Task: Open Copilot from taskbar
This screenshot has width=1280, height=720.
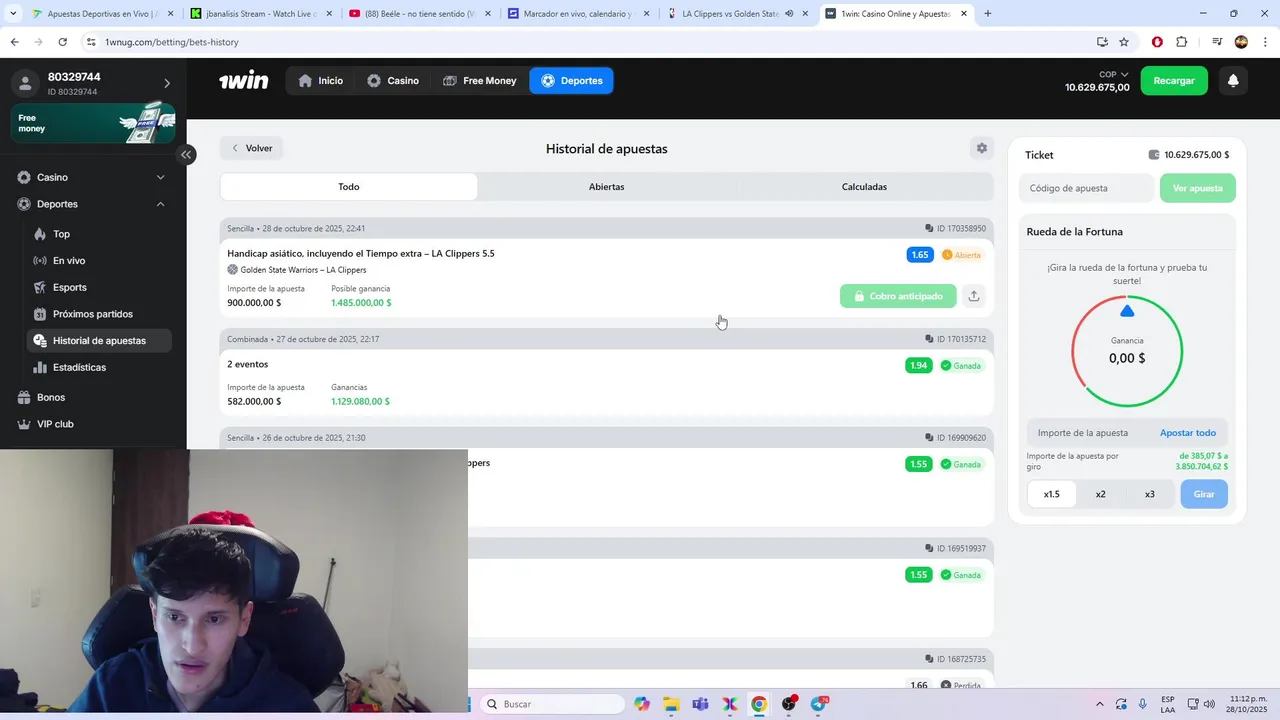Action: click(641, 704)
